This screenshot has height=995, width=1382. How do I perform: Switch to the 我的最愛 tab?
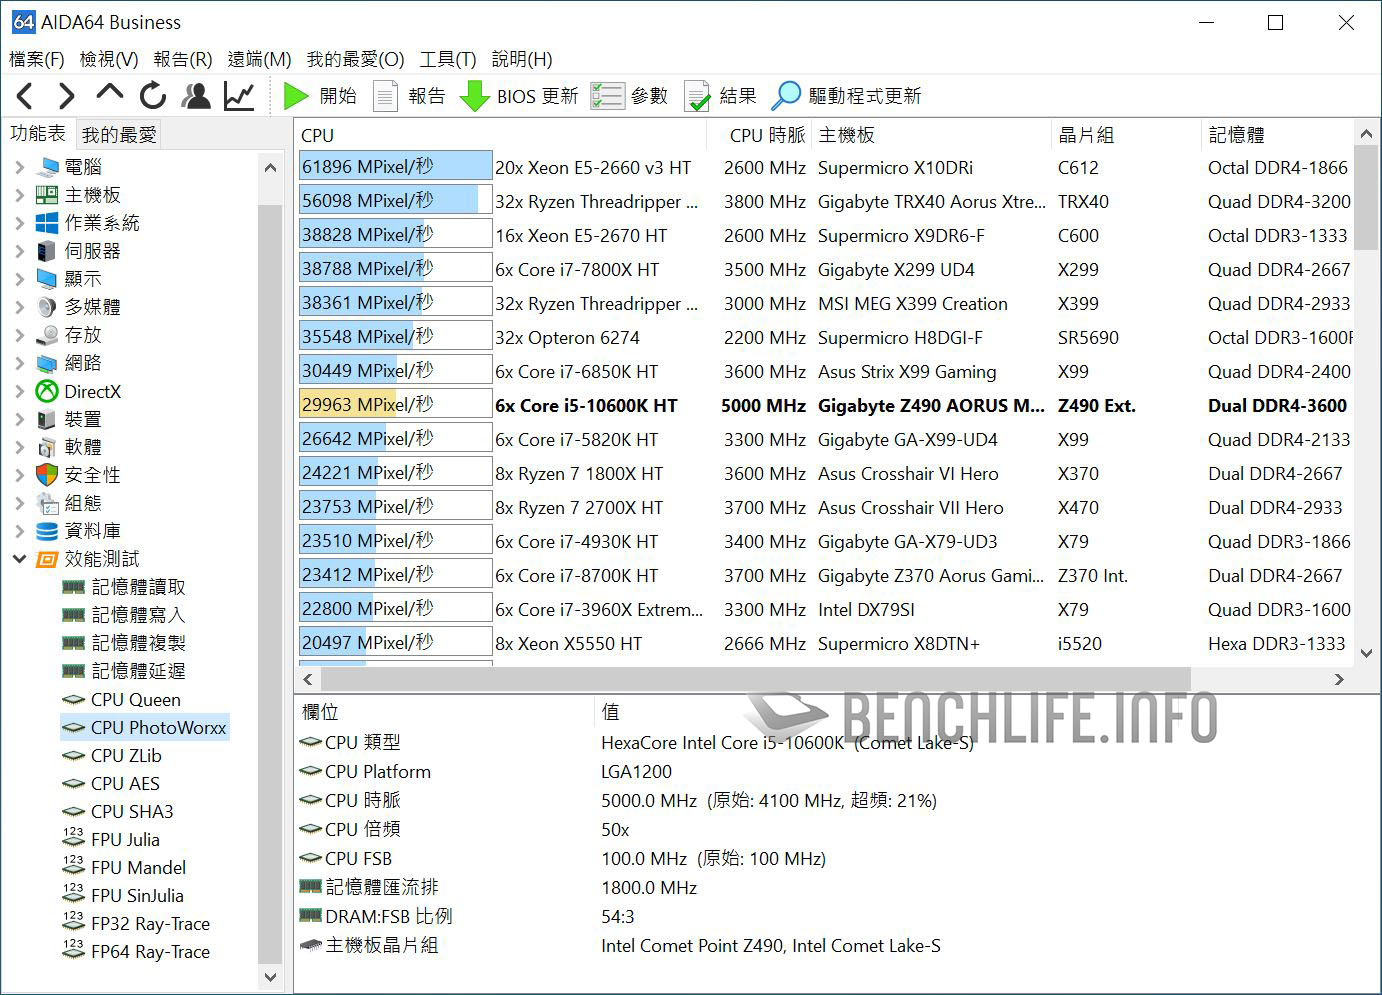(x=119, y=134)
